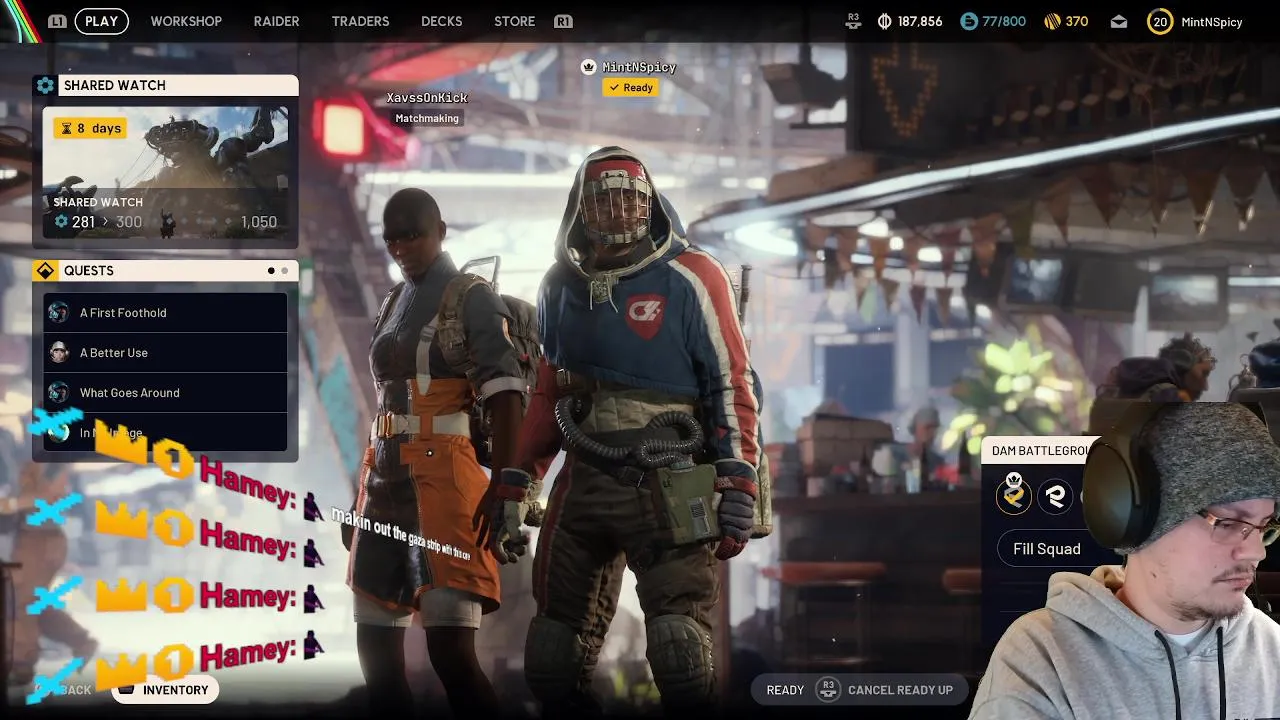Click the blue token icon beside 77/800
The image size is (1280, 720).
(968, 21)
